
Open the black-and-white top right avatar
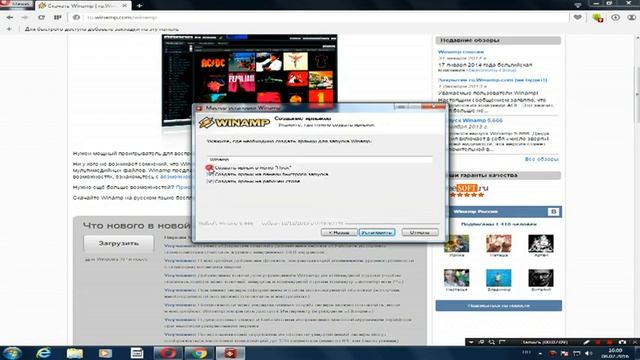tap(541, 243)
